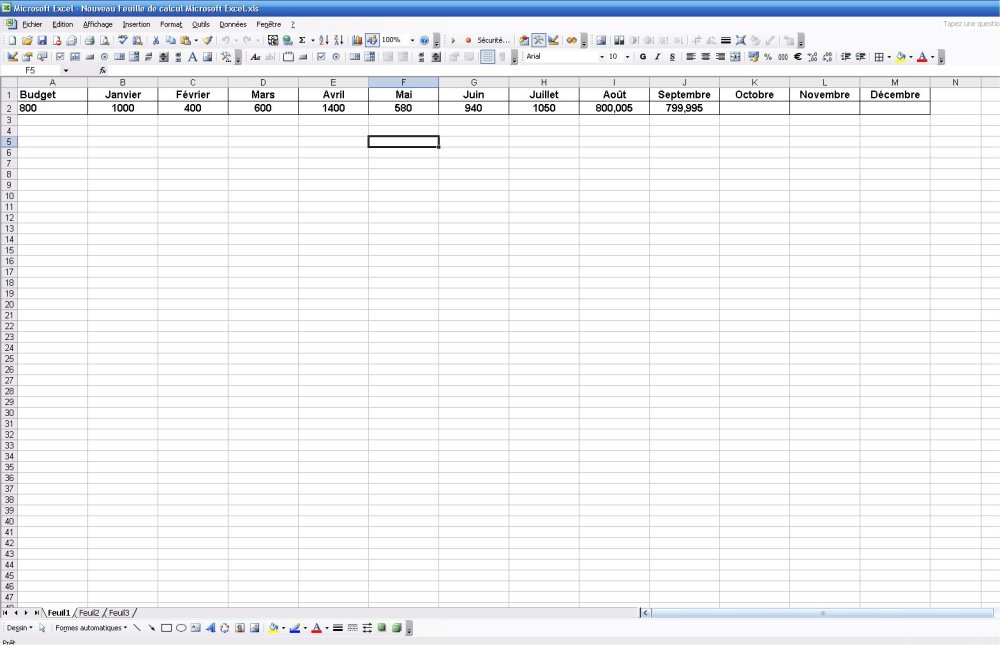The image size is (1000, 645).
Task: Open the Insertion menu
Action: click(x=136, y=24)
